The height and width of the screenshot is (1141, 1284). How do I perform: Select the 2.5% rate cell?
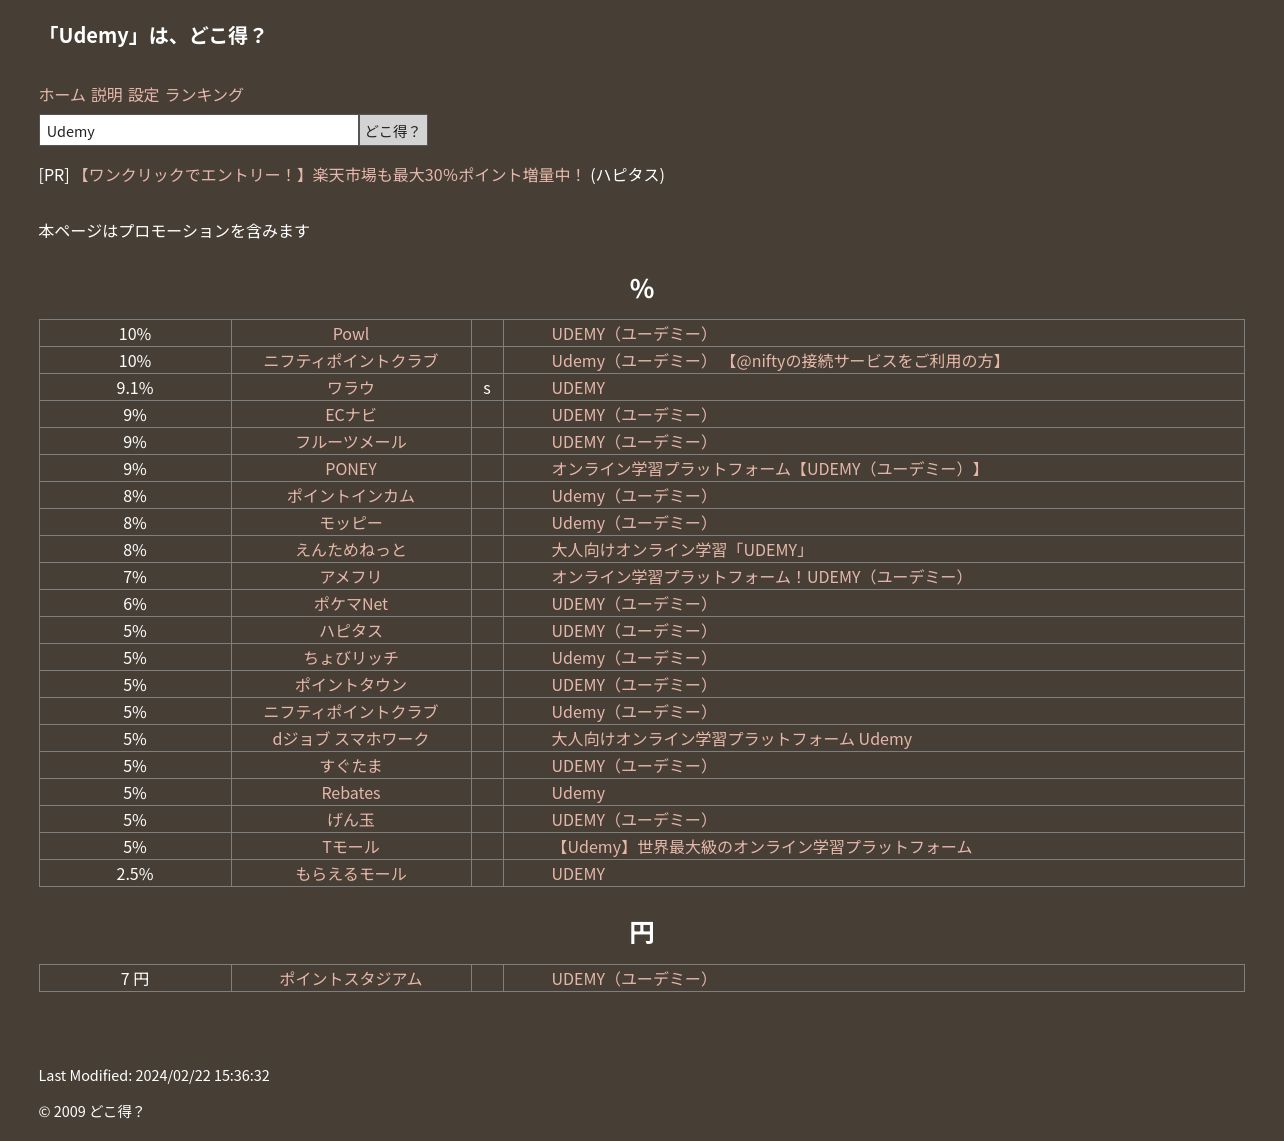tap(135, 873)
